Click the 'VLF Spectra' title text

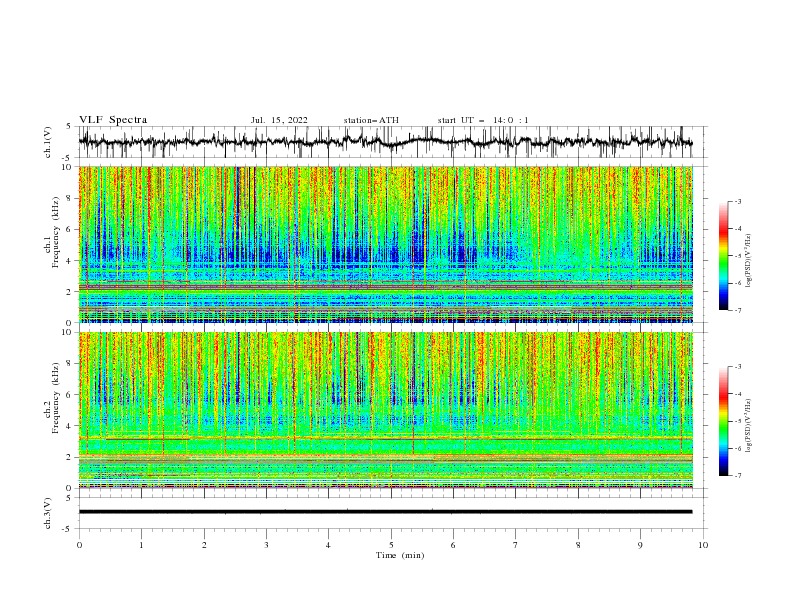[113, 120]
